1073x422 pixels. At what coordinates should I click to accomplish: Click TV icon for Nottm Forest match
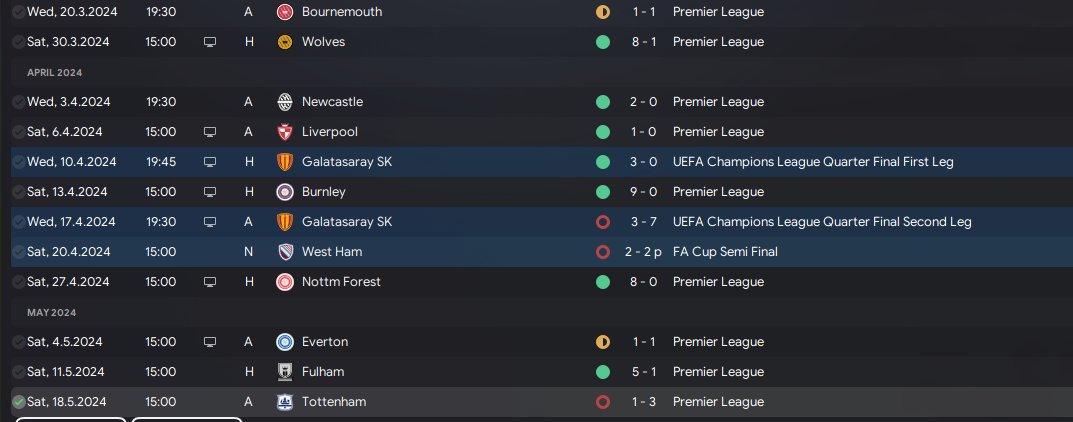(210, 282)
